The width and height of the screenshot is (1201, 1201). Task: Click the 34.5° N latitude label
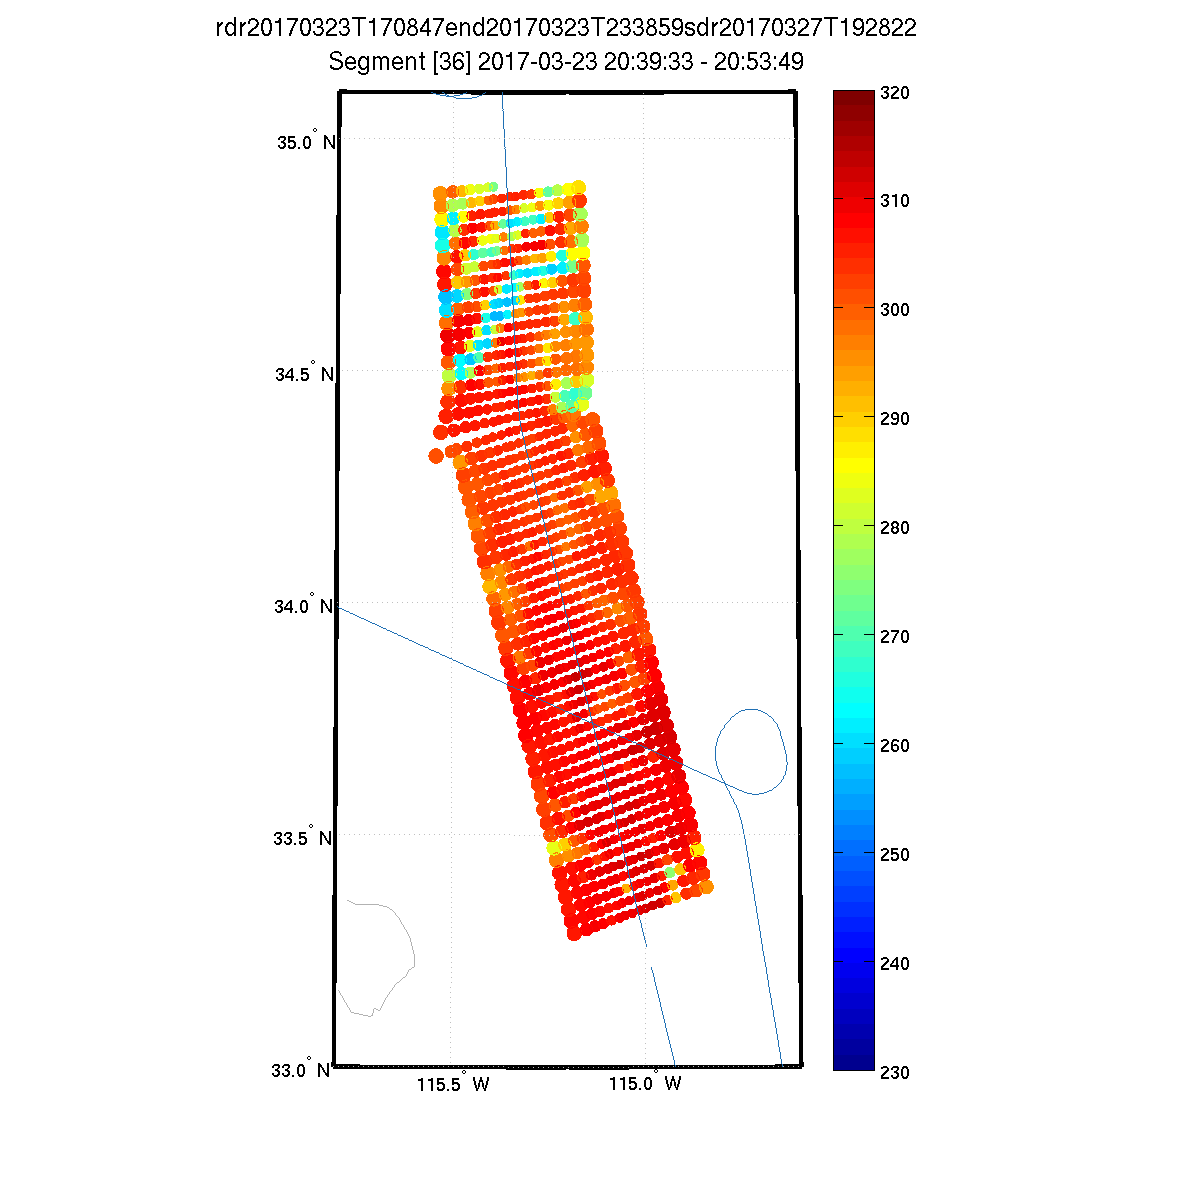pos(304,374)
